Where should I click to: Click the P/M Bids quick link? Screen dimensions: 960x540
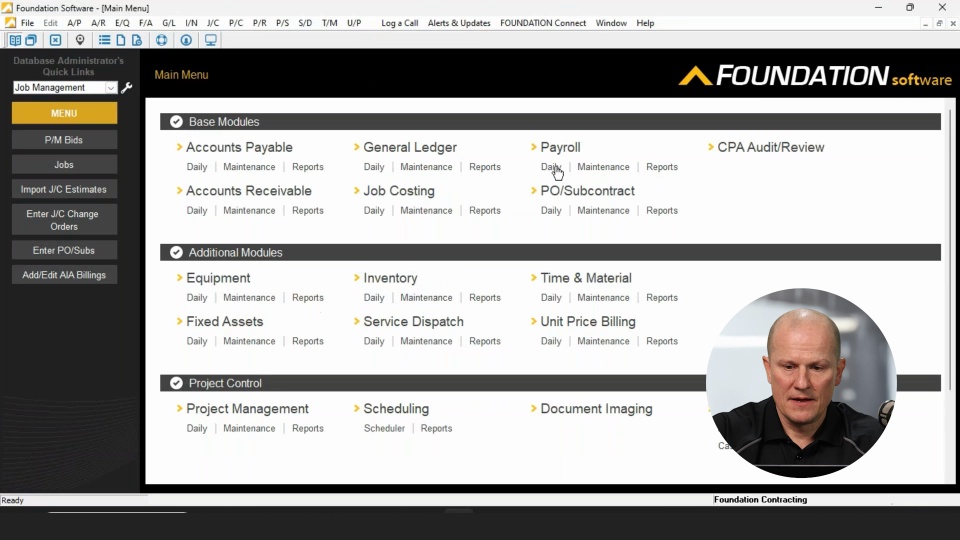64,140
